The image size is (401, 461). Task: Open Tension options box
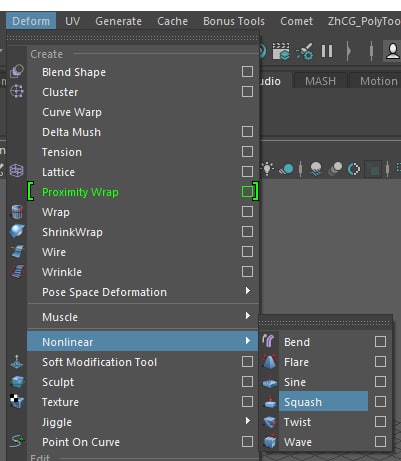pyautogui.click(x=247, y=152)
